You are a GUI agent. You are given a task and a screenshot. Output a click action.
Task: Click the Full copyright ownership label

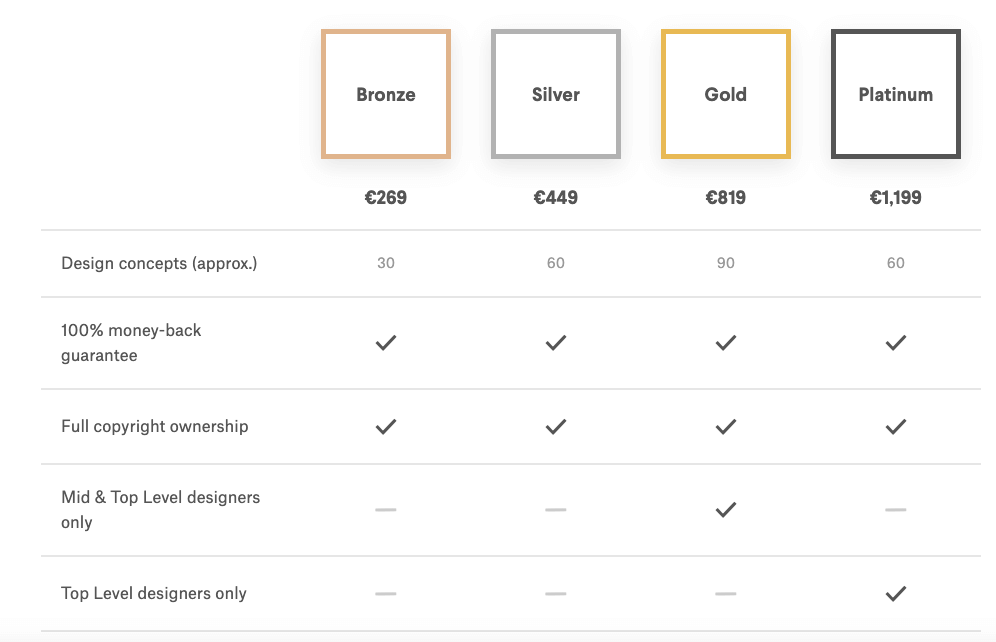pyautogui.click(x=154, y=426)
